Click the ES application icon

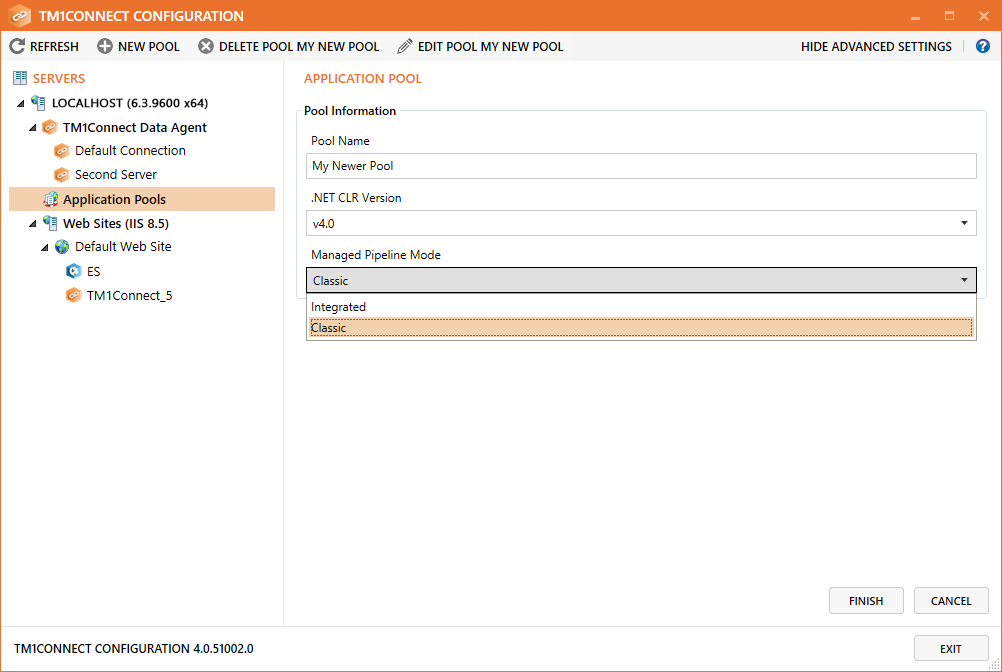(73, 271)
